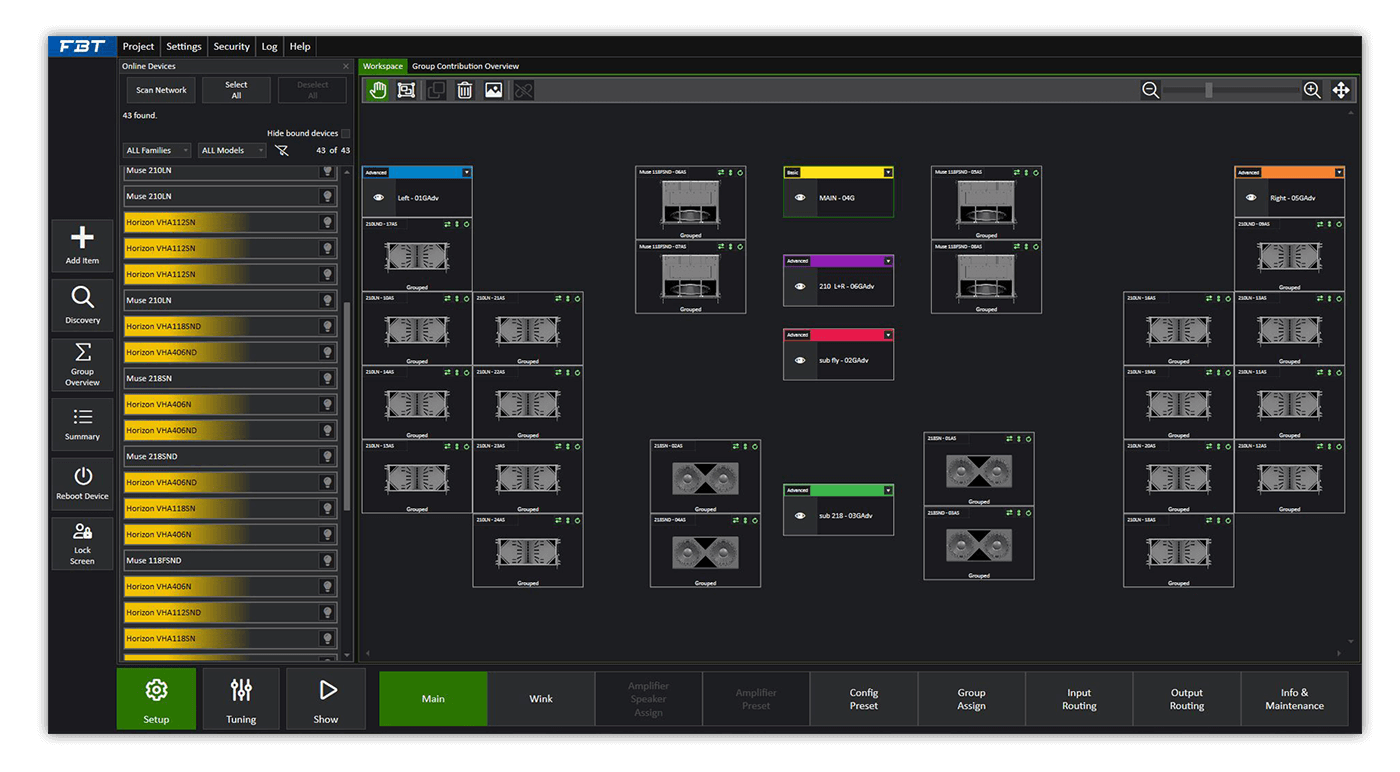Screen dimensions: 1400x772
Task: Enable the Hide bound devices checkbox
Action: (346, 133)
